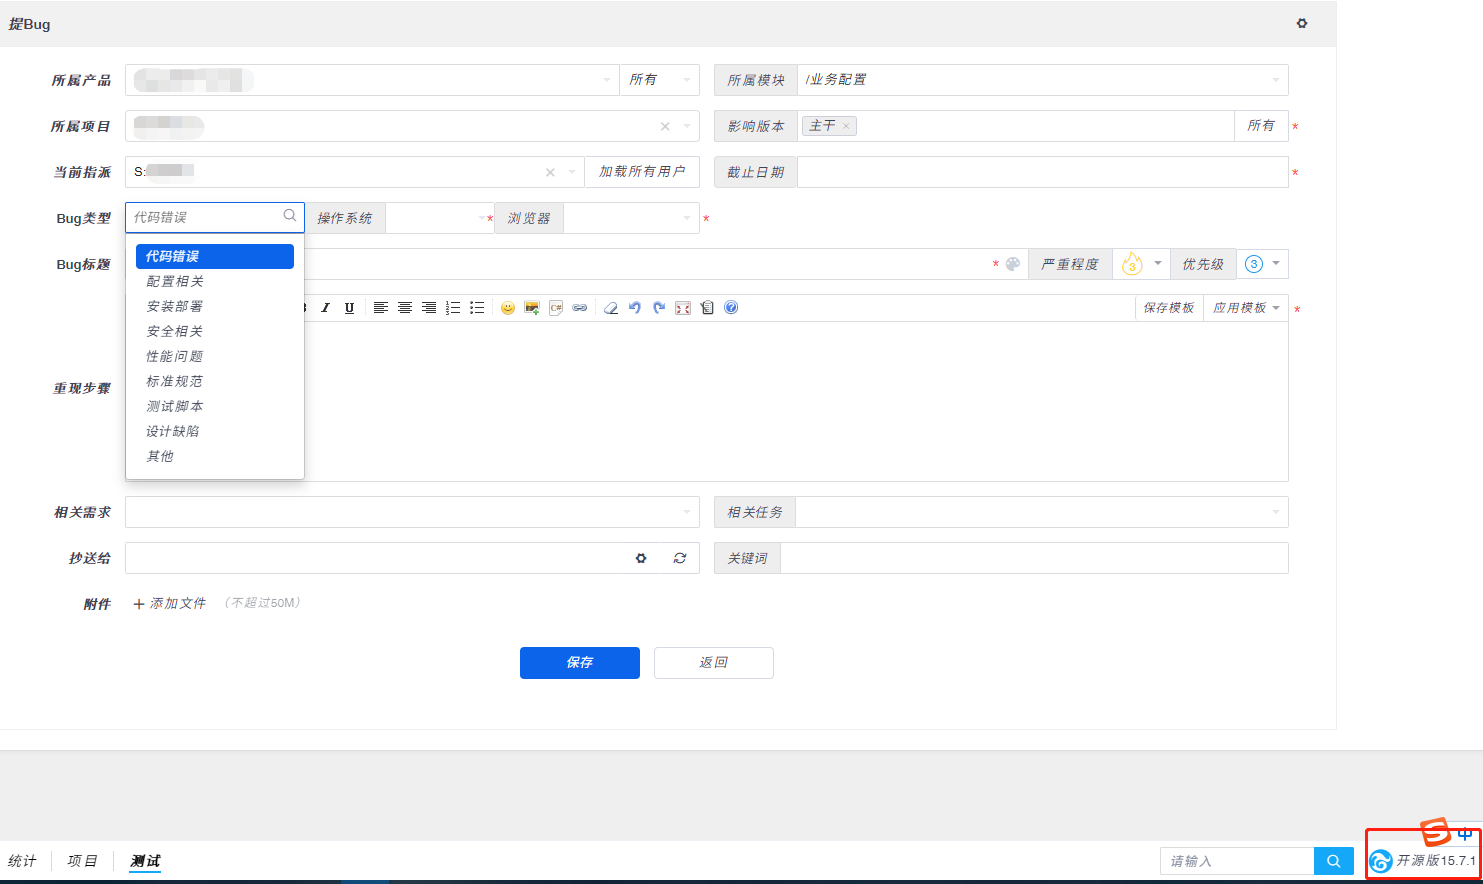Align text left in the editor

[381, 308]
